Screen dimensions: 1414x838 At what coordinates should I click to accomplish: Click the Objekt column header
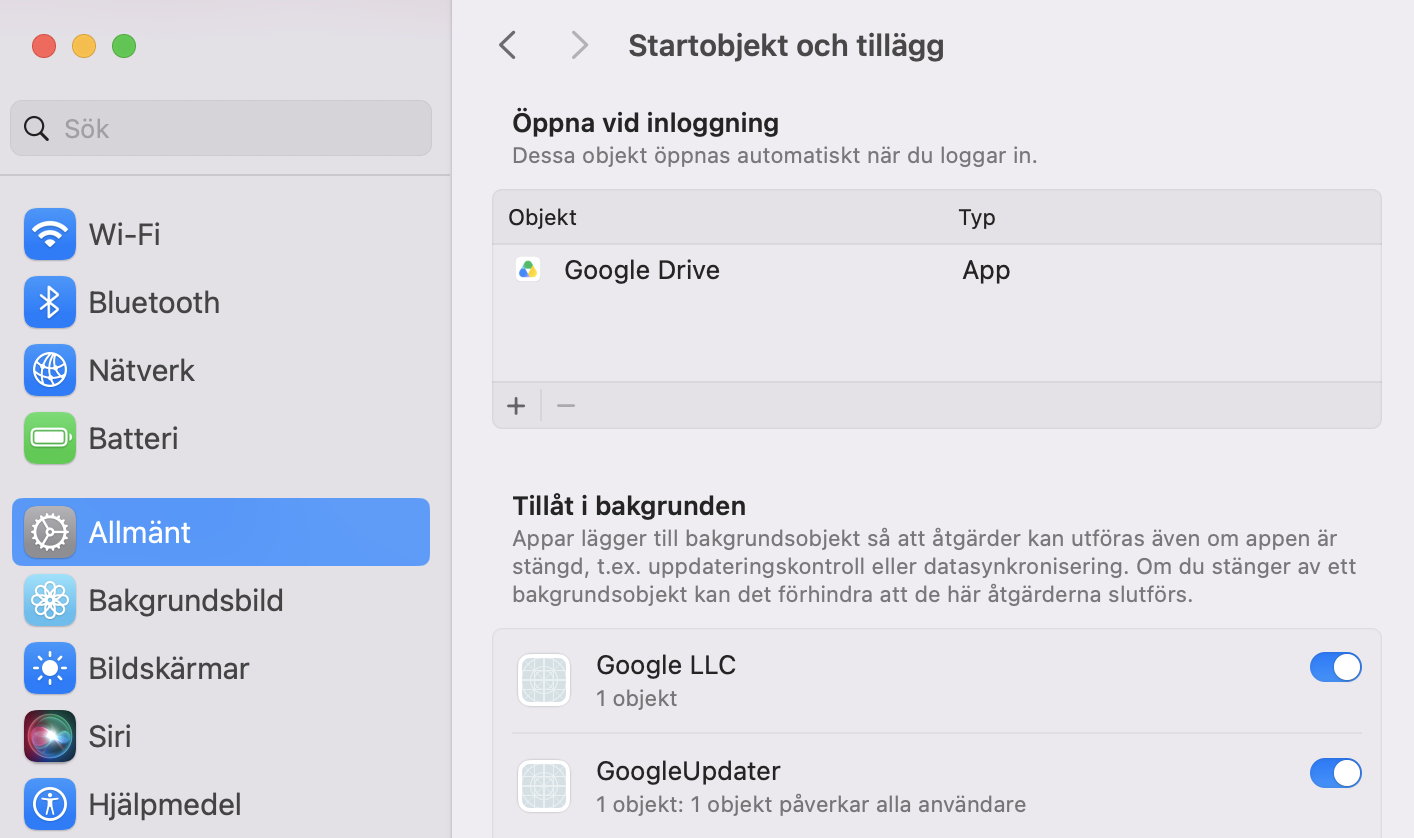tap(542, 218)
